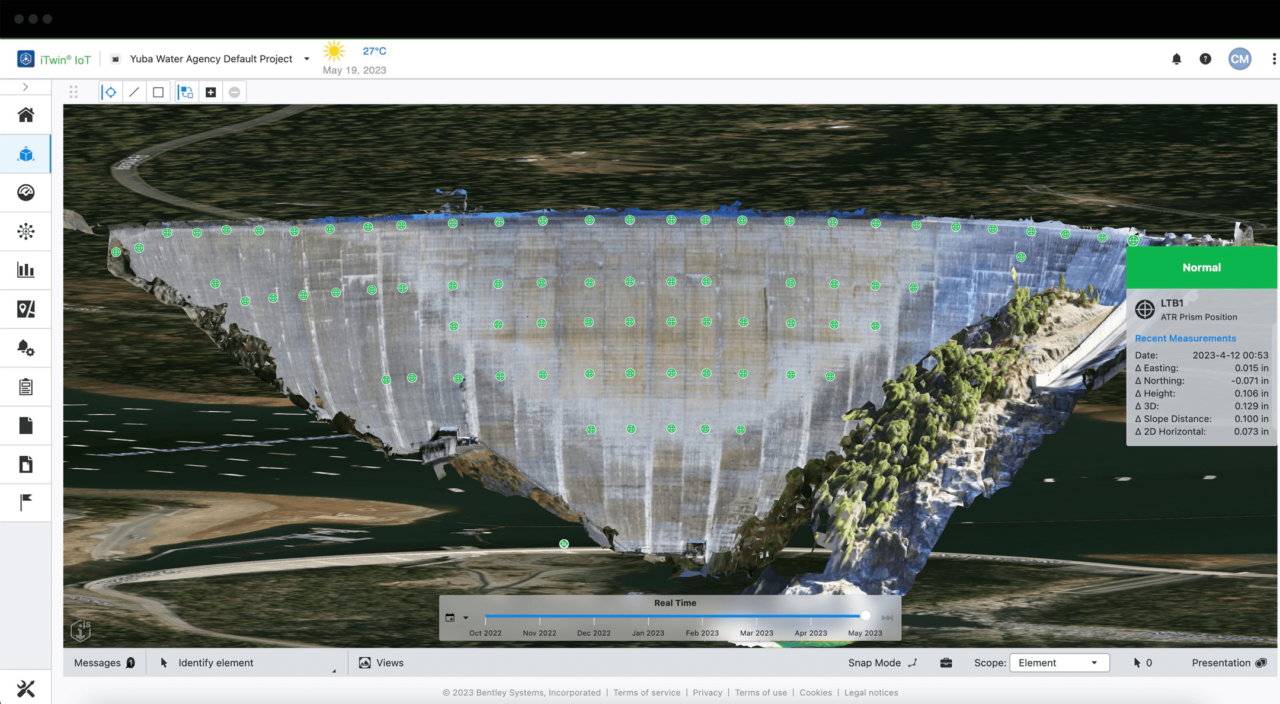Click the CM user avatar
This screenshot has height=704, width=1280.
point(1239,58)
